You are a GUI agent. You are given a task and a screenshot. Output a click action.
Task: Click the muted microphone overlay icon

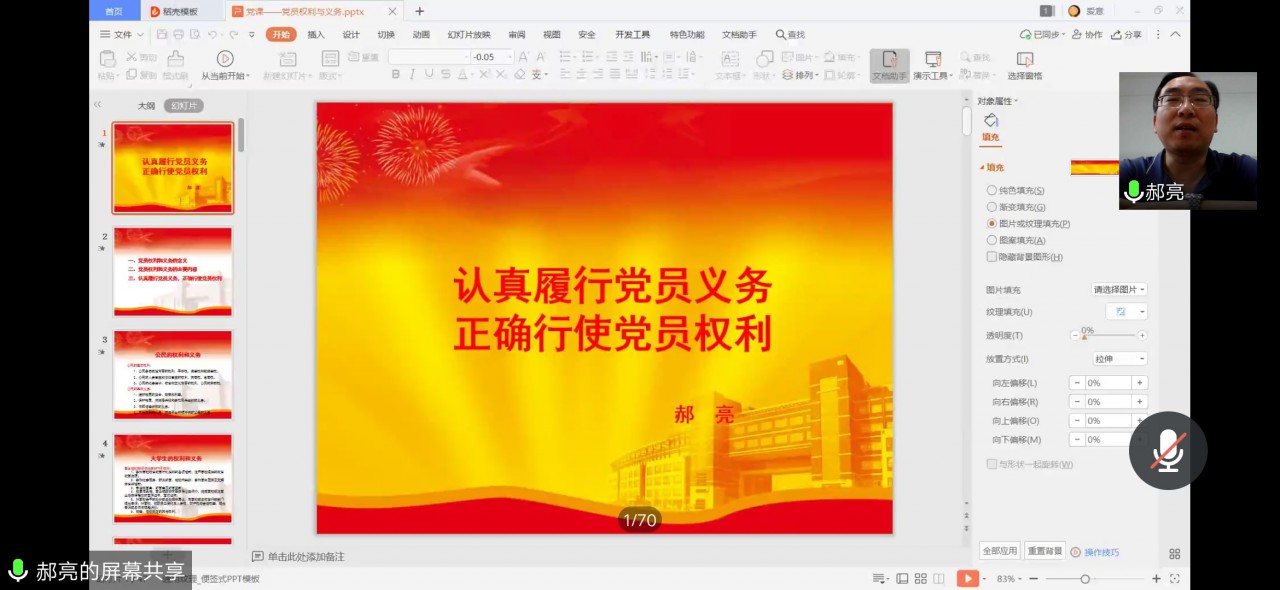click(1167, 451)
